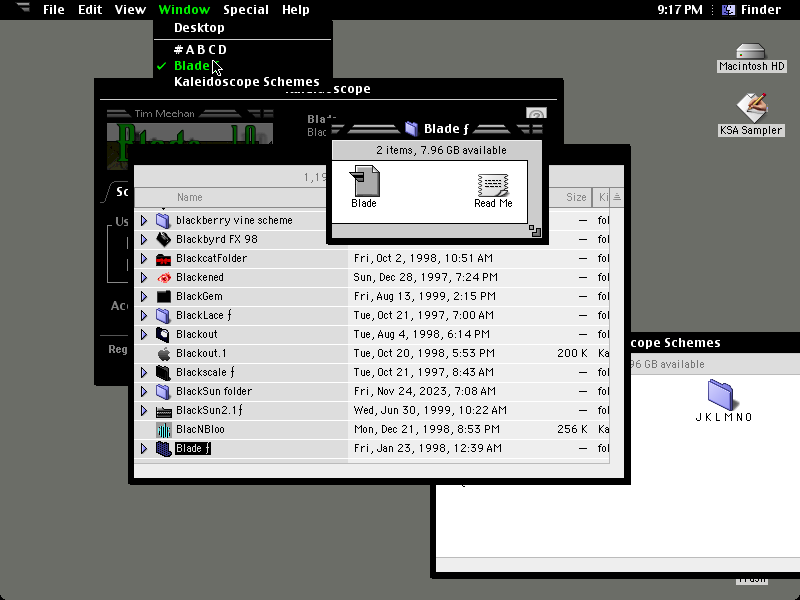Viewport: 800px width, 600px height.
Task: Choose Kaleidoscope Schemes in Window menu
Action: (243, 82)
